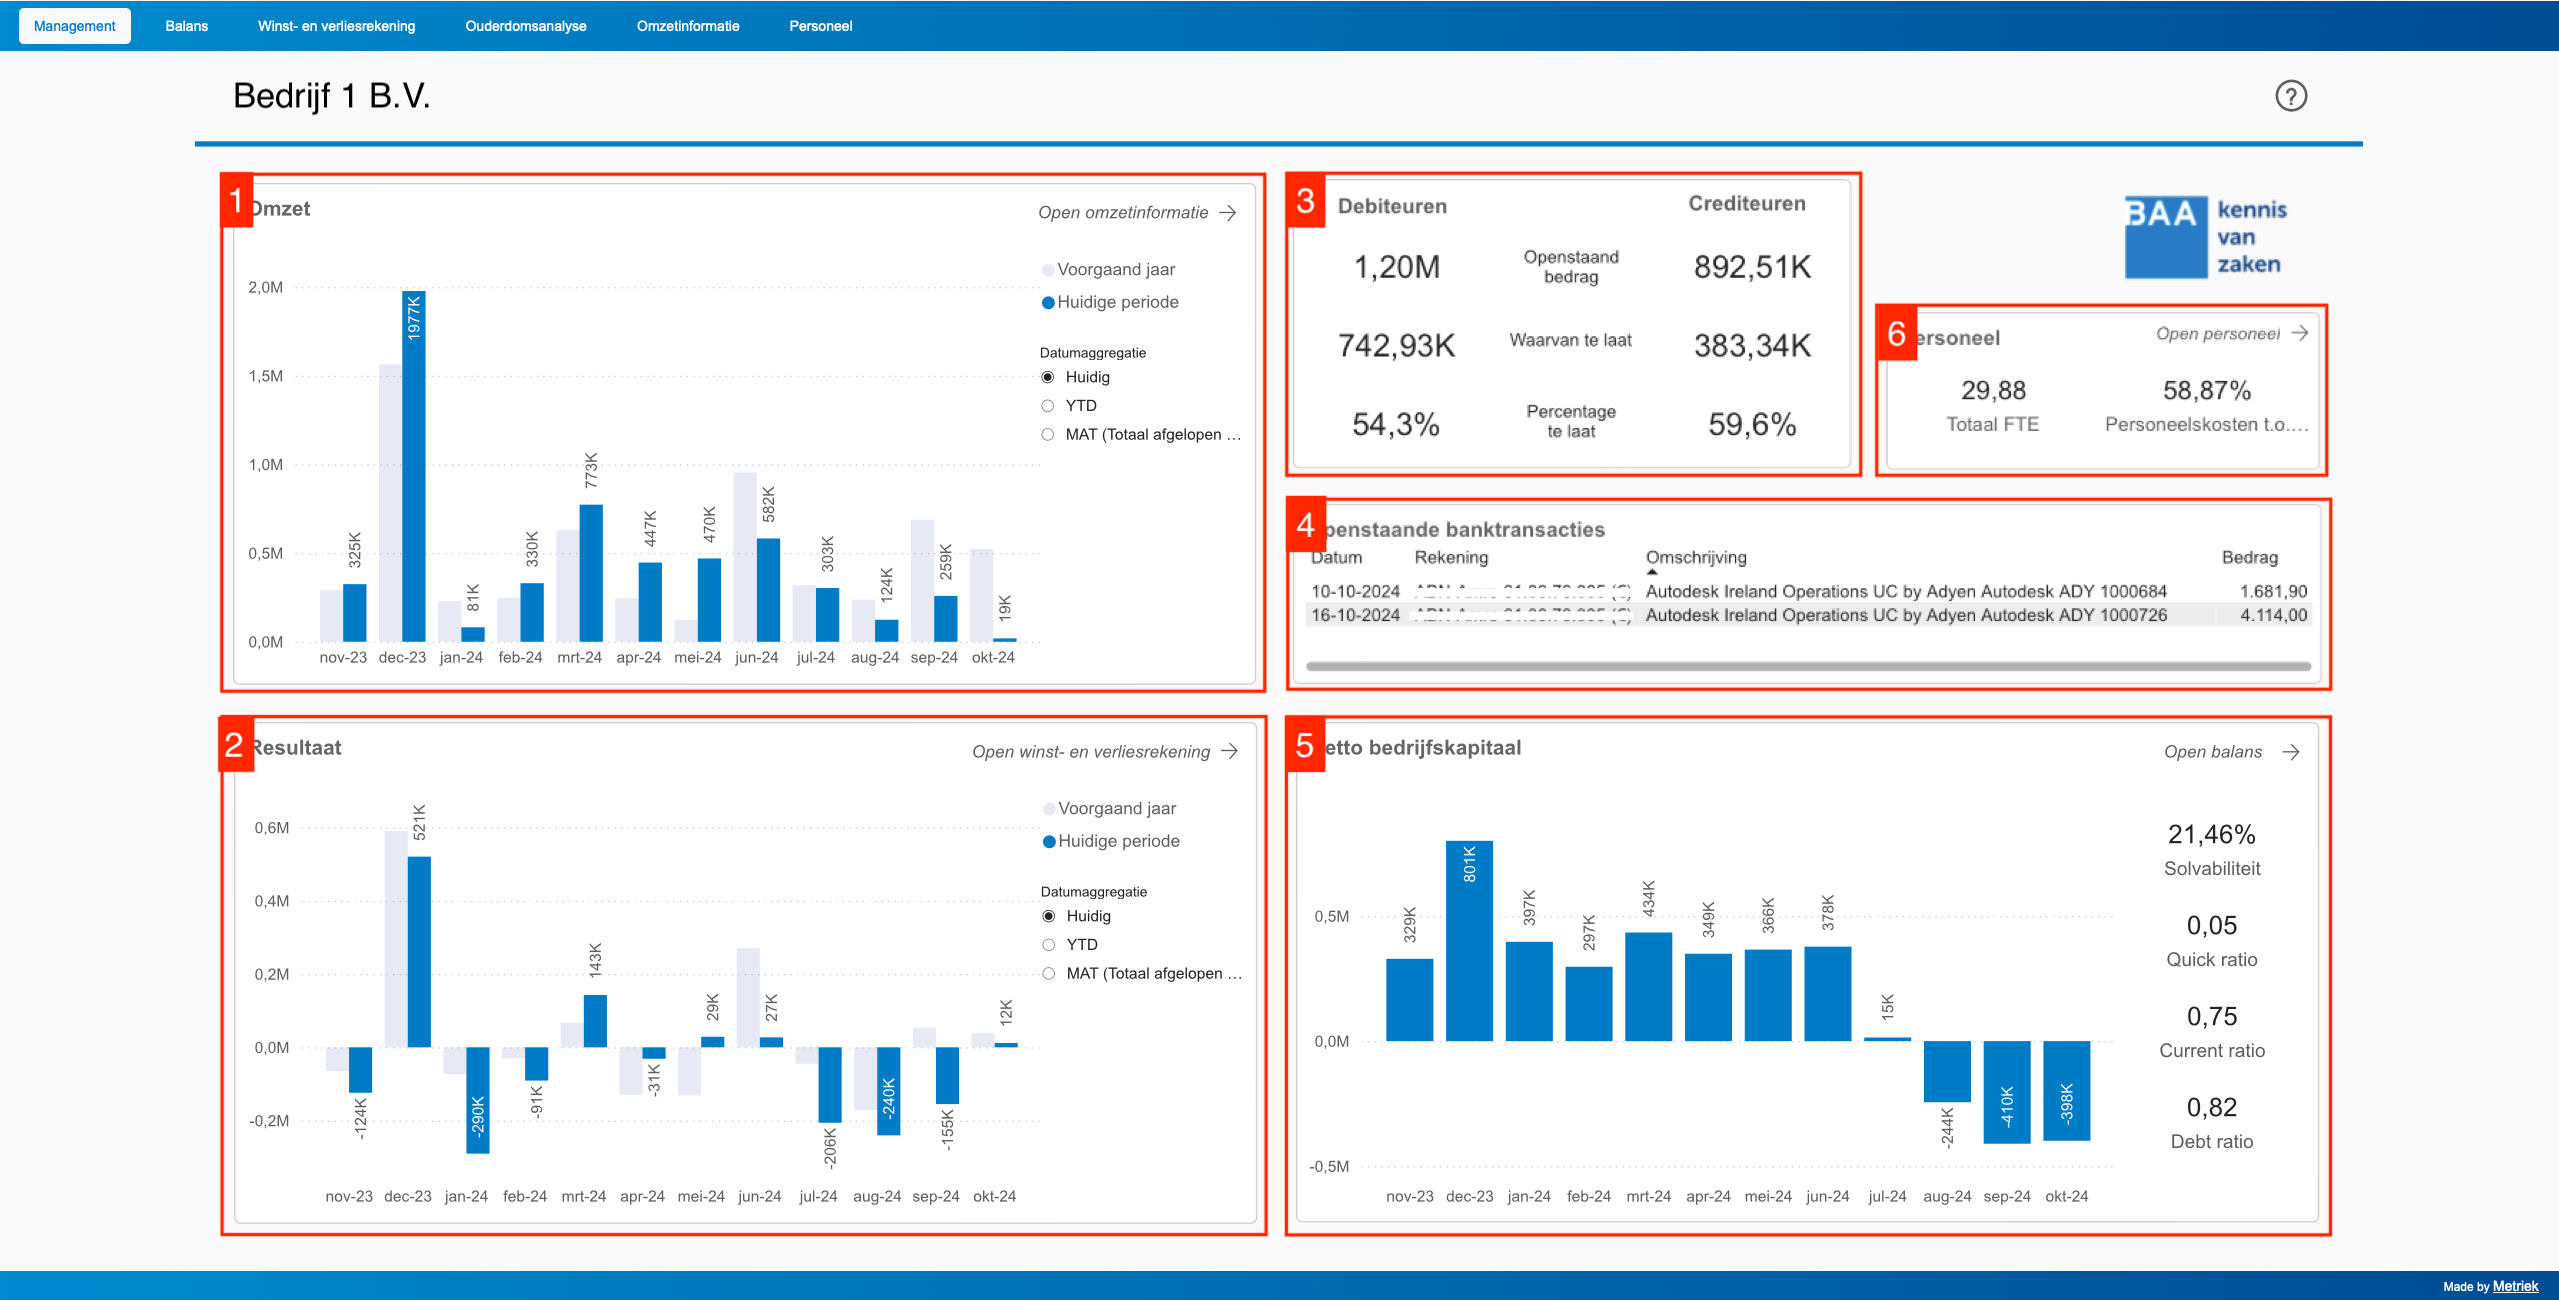The height and width of the screenshot is (1300, 2559).
Task: Select Huidig radio option in Resultaat panel
Action: point(1049,916)
